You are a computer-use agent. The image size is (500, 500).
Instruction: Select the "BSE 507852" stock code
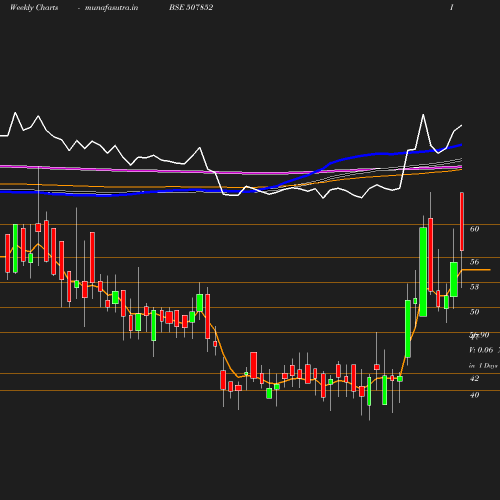click(x=191, y=8)
